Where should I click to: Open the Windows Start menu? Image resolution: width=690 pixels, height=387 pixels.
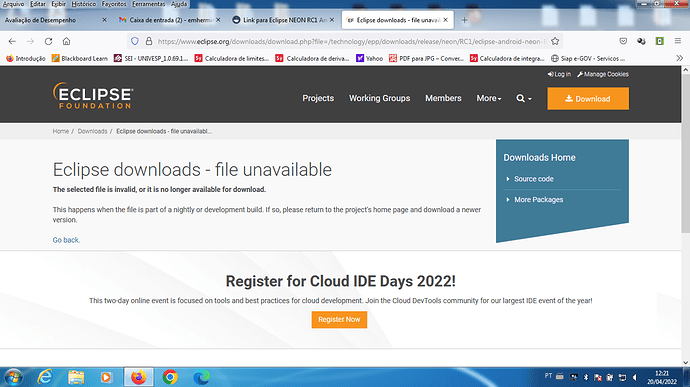click(13, 377)
